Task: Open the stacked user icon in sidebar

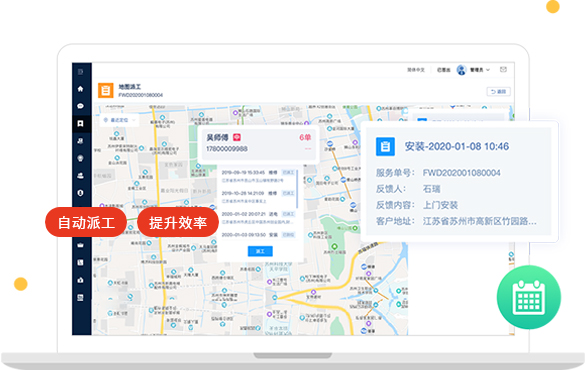Action: click(81, 176)
